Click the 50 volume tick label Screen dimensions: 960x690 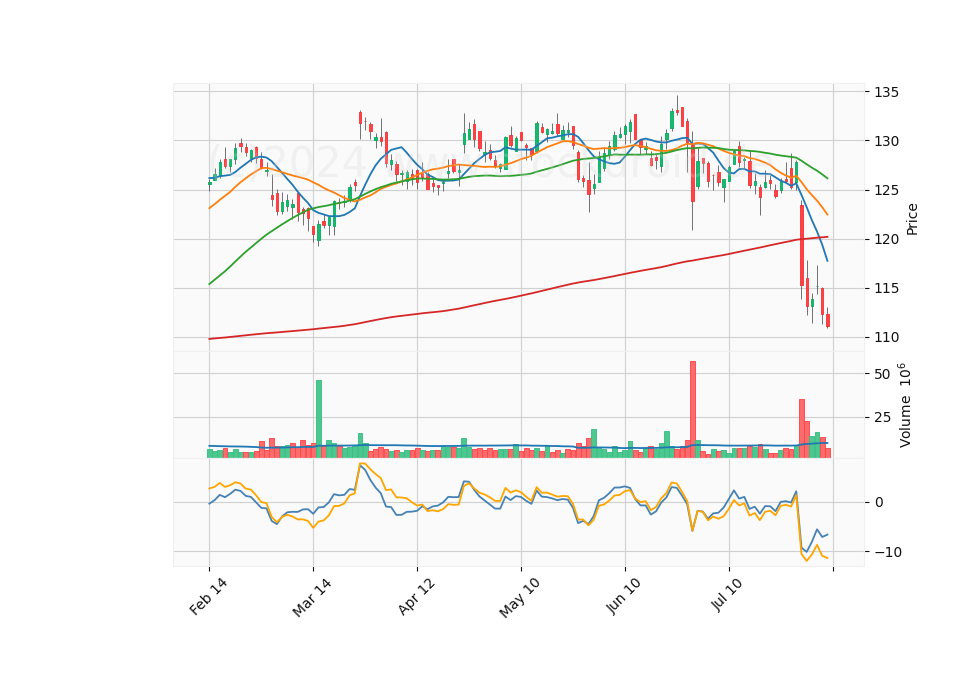point(882,374)
